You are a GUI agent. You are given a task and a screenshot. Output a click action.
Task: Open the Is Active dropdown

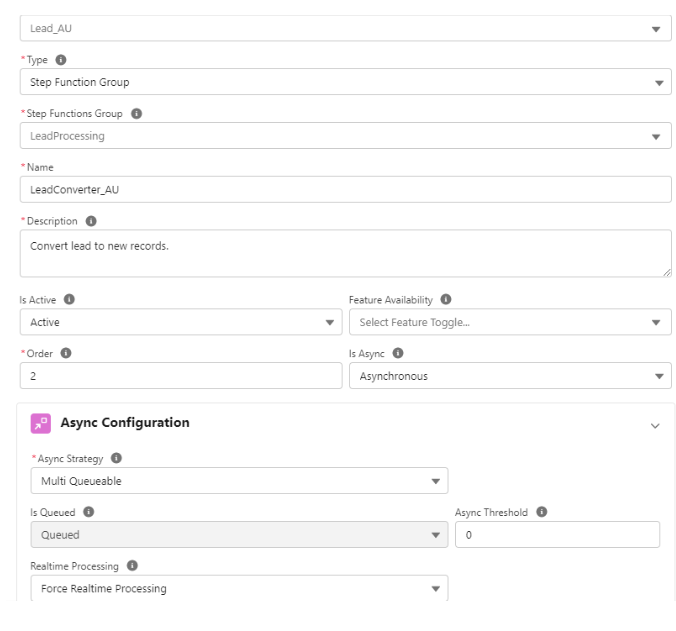point(181,322)
